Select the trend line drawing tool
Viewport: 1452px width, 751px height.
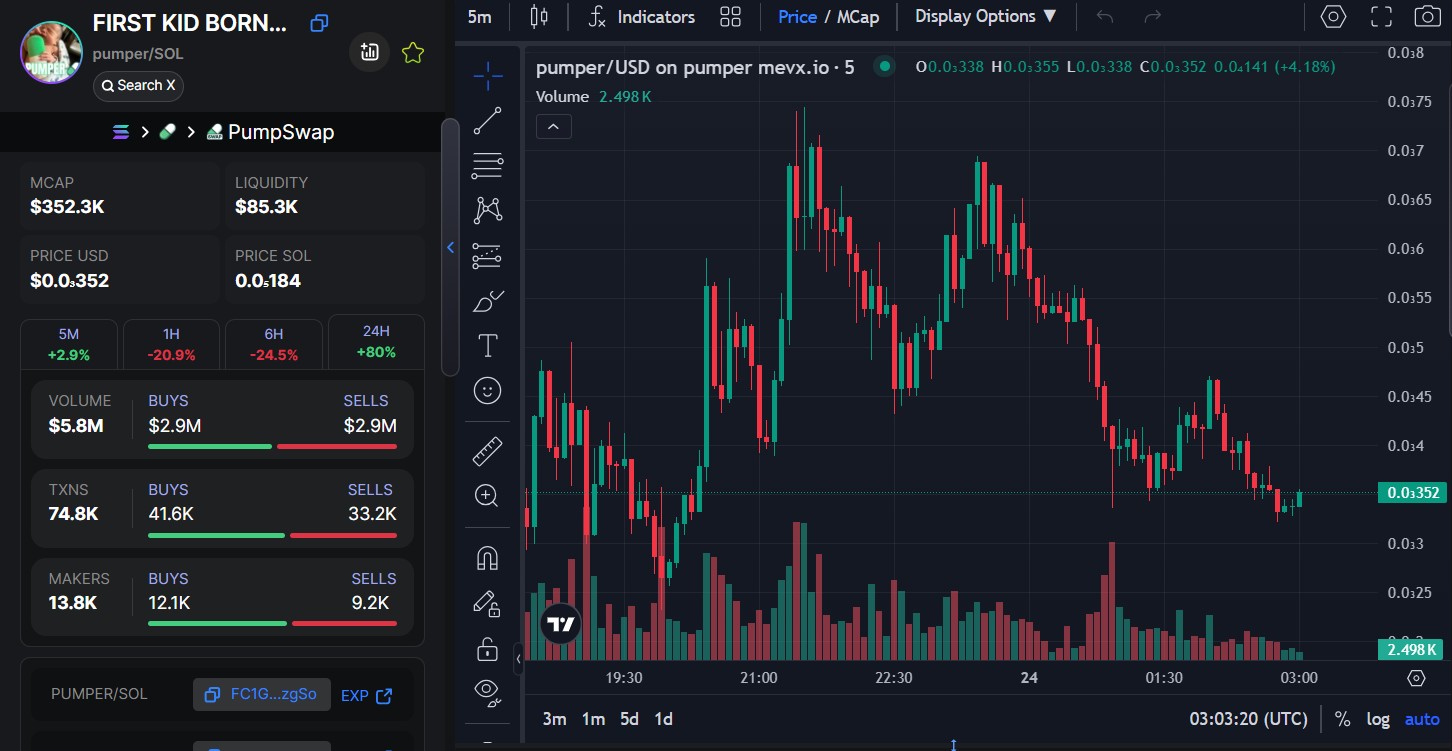(x=488, y=121)
